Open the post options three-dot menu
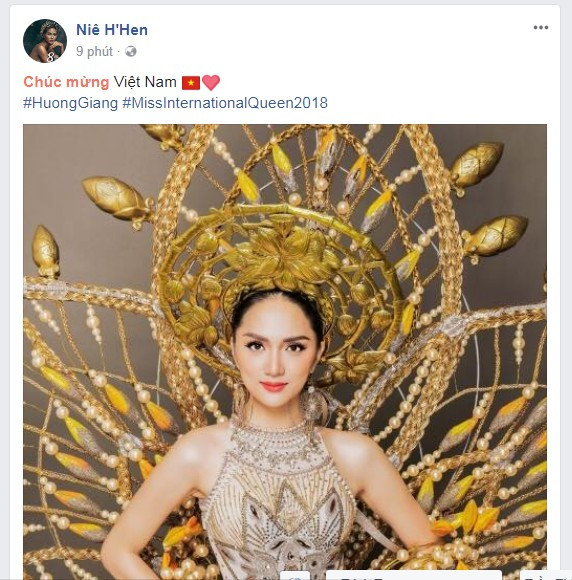Viewport: 572px width, 580px height. (541, 27)
